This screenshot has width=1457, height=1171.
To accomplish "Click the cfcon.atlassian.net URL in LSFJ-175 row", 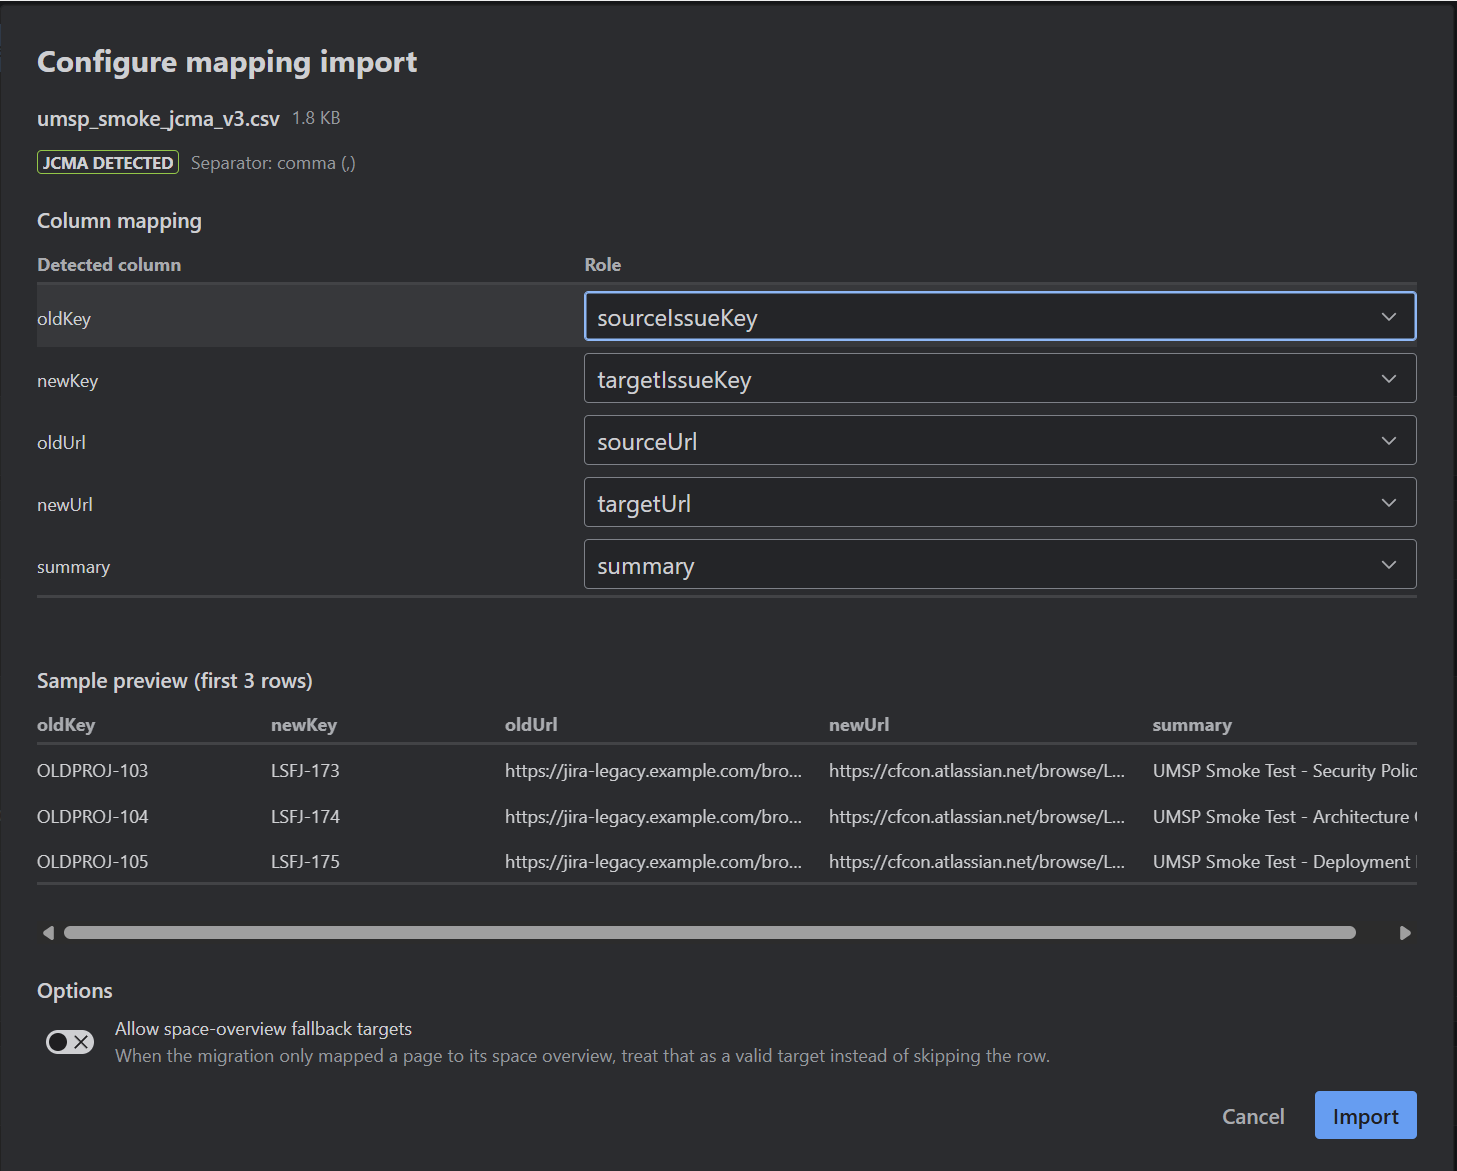I will [977, 862].
